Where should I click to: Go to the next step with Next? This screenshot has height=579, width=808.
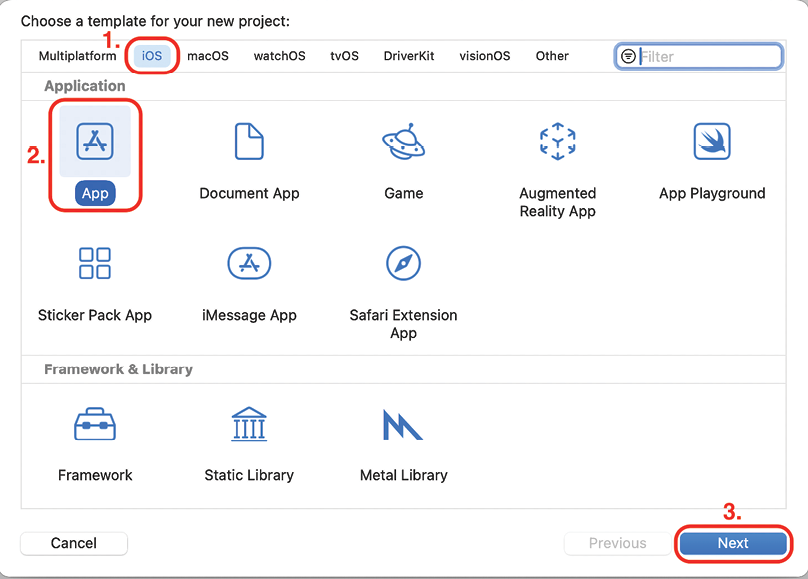[x=733, y=543]
